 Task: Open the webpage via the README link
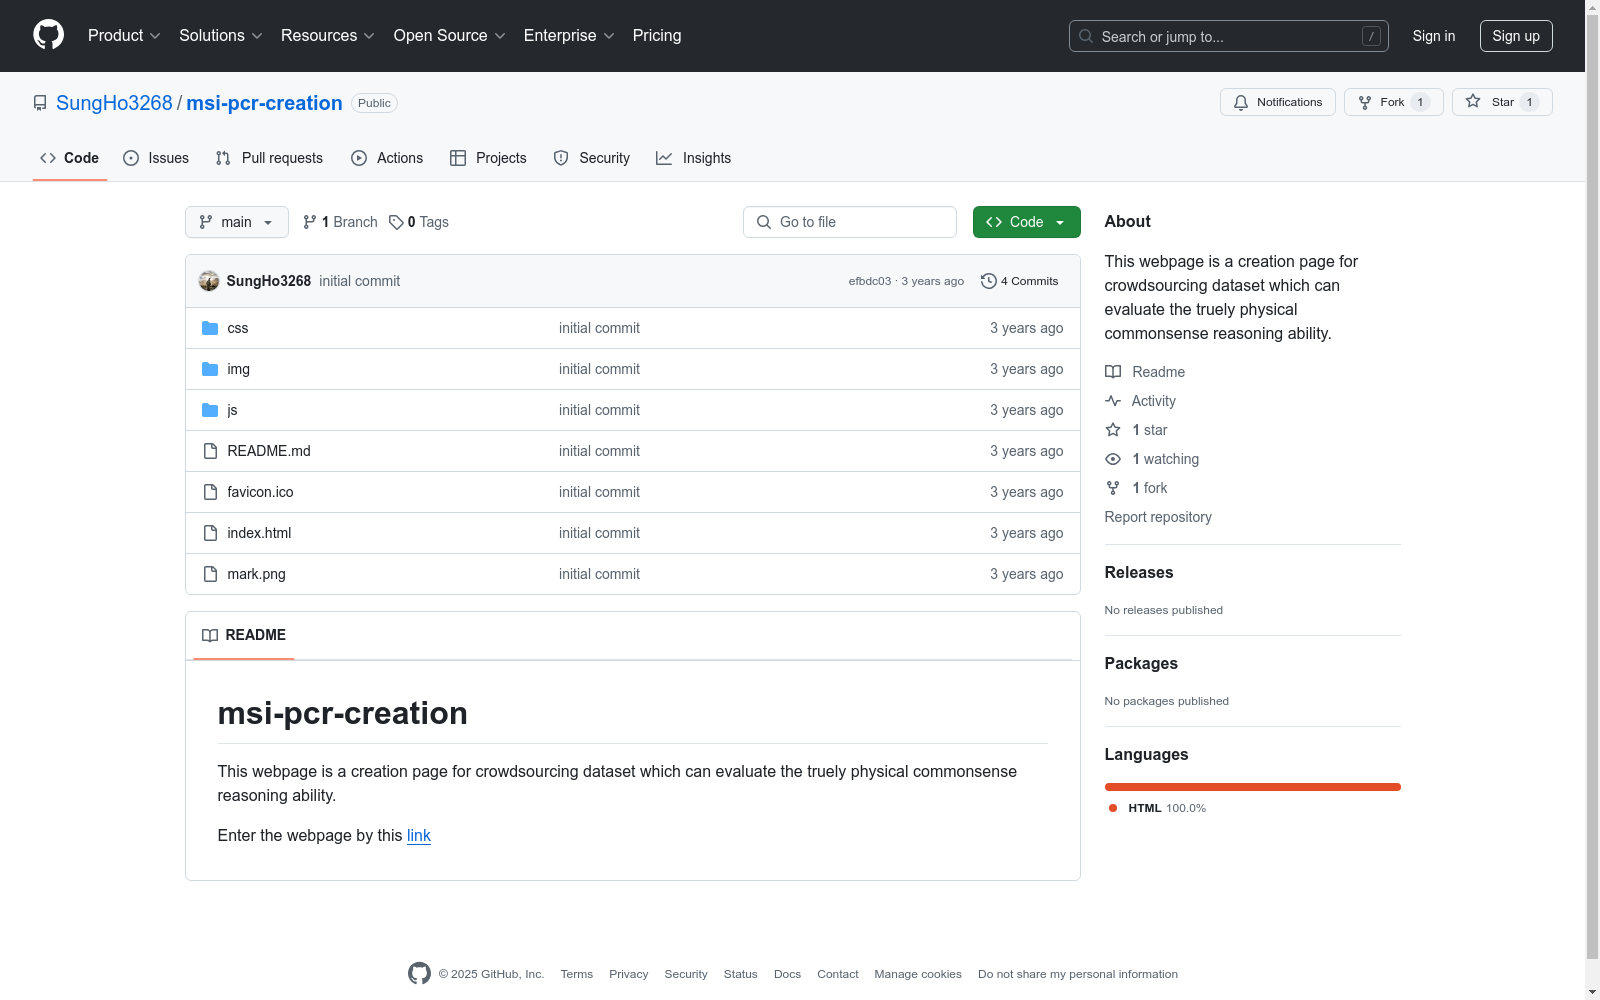[x=419, y=835]
